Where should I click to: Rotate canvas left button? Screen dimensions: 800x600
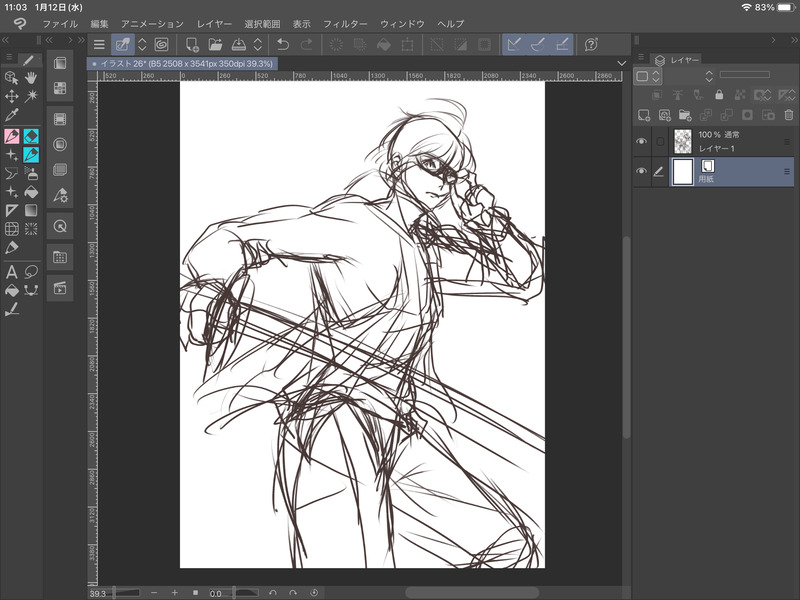[x=273, y=592]
